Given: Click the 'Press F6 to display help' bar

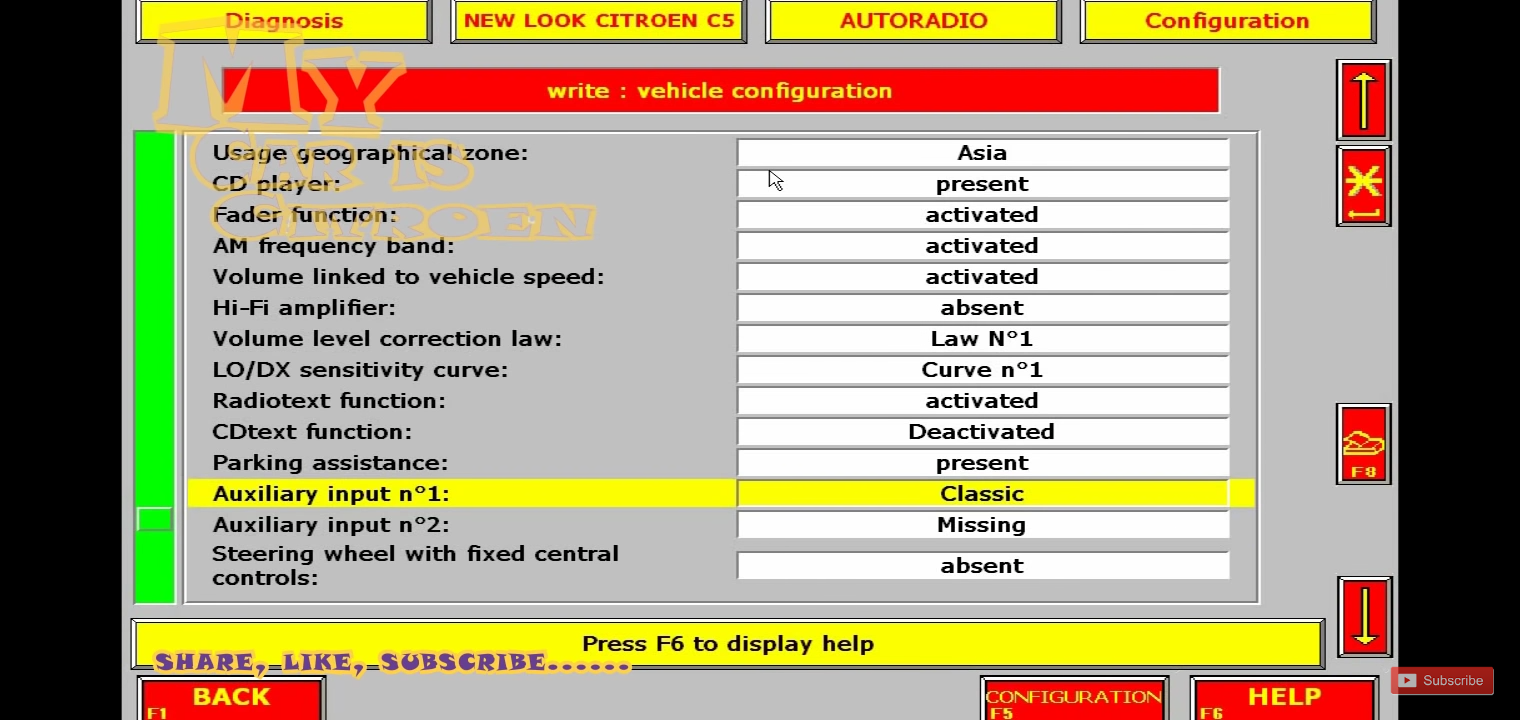Looking at the screenshot, I should (728, 644).
